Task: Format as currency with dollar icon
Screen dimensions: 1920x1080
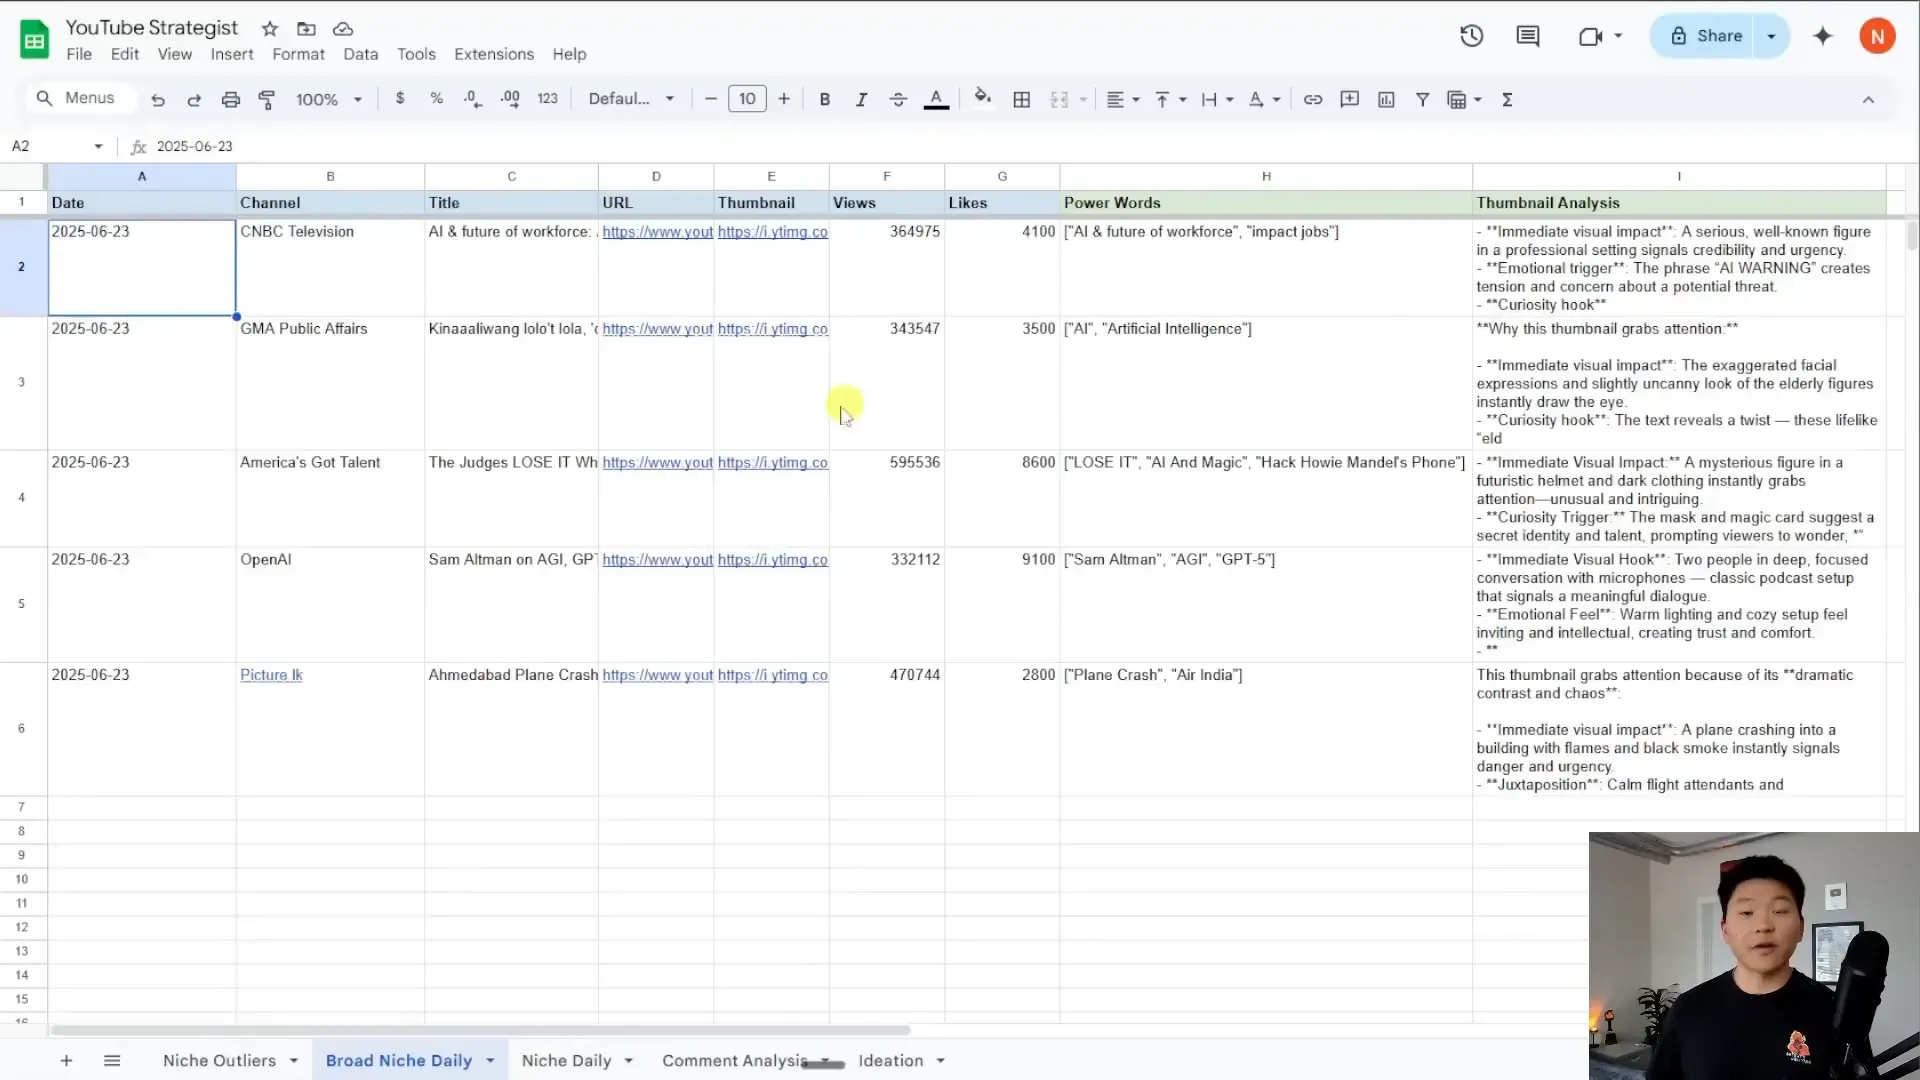Action: [x=400, y=98]
